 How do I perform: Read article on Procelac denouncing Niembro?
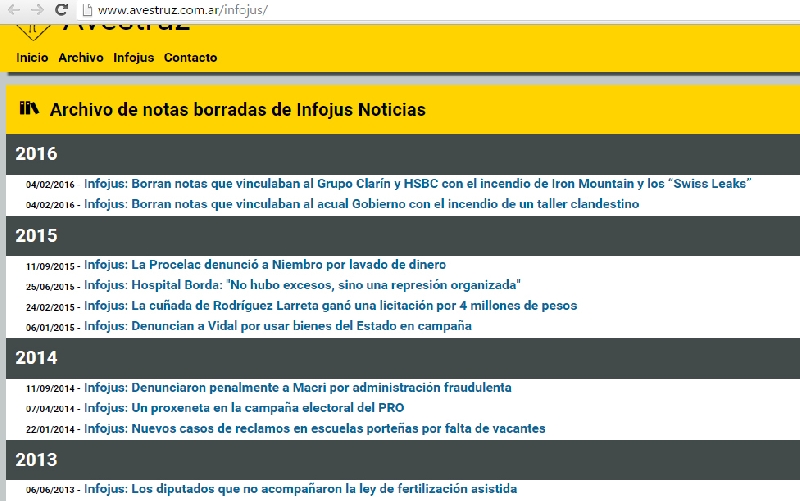[x=264, y=265]
